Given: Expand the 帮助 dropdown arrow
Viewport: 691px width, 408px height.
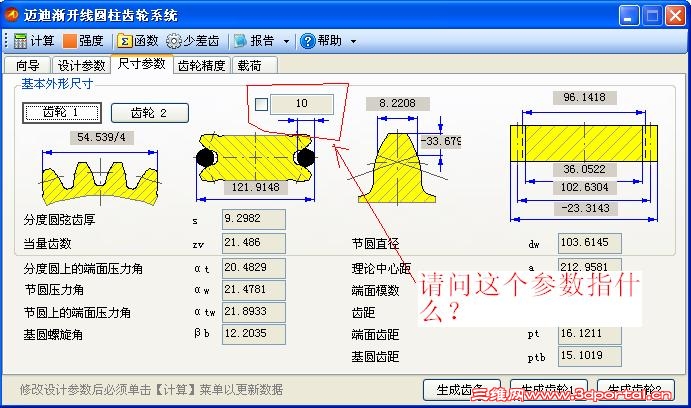Looking at the screenshot, I should point(353,41).
